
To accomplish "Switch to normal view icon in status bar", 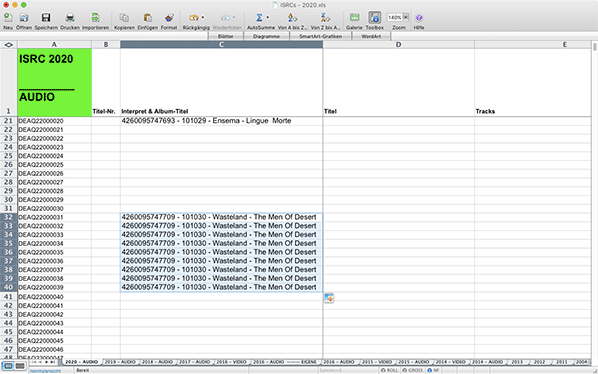I will [x=8, y=366].
